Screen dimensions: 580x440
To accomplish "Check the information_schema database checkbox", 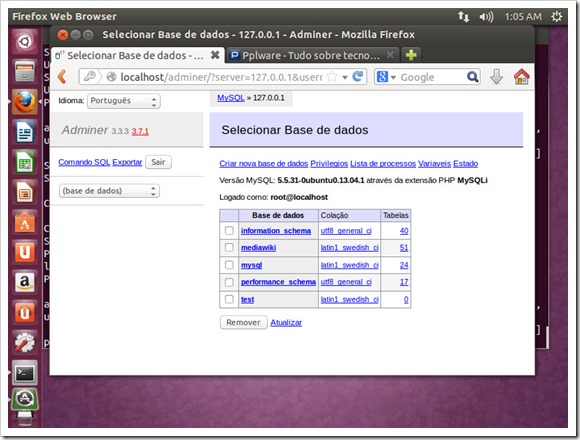I will pos(229,230).
